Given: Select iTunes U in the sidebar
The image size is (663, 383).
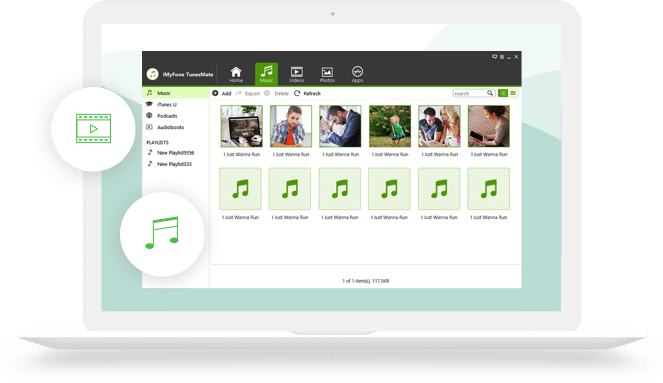Looking at the screenshot, I should [176, 104].
